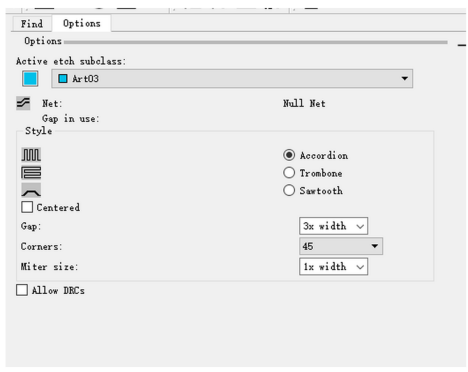Image resolution: width=468 pixels, height=372 pixels.
Task: Enable the Centered checkbox
Action: pos(27,207)
